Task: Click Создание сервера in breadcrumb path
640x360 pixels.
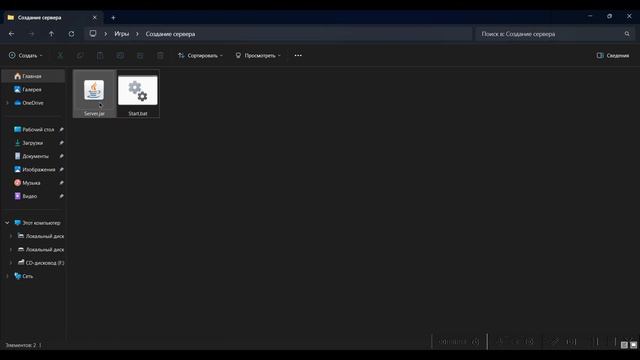Action: (x=170, y=34)
